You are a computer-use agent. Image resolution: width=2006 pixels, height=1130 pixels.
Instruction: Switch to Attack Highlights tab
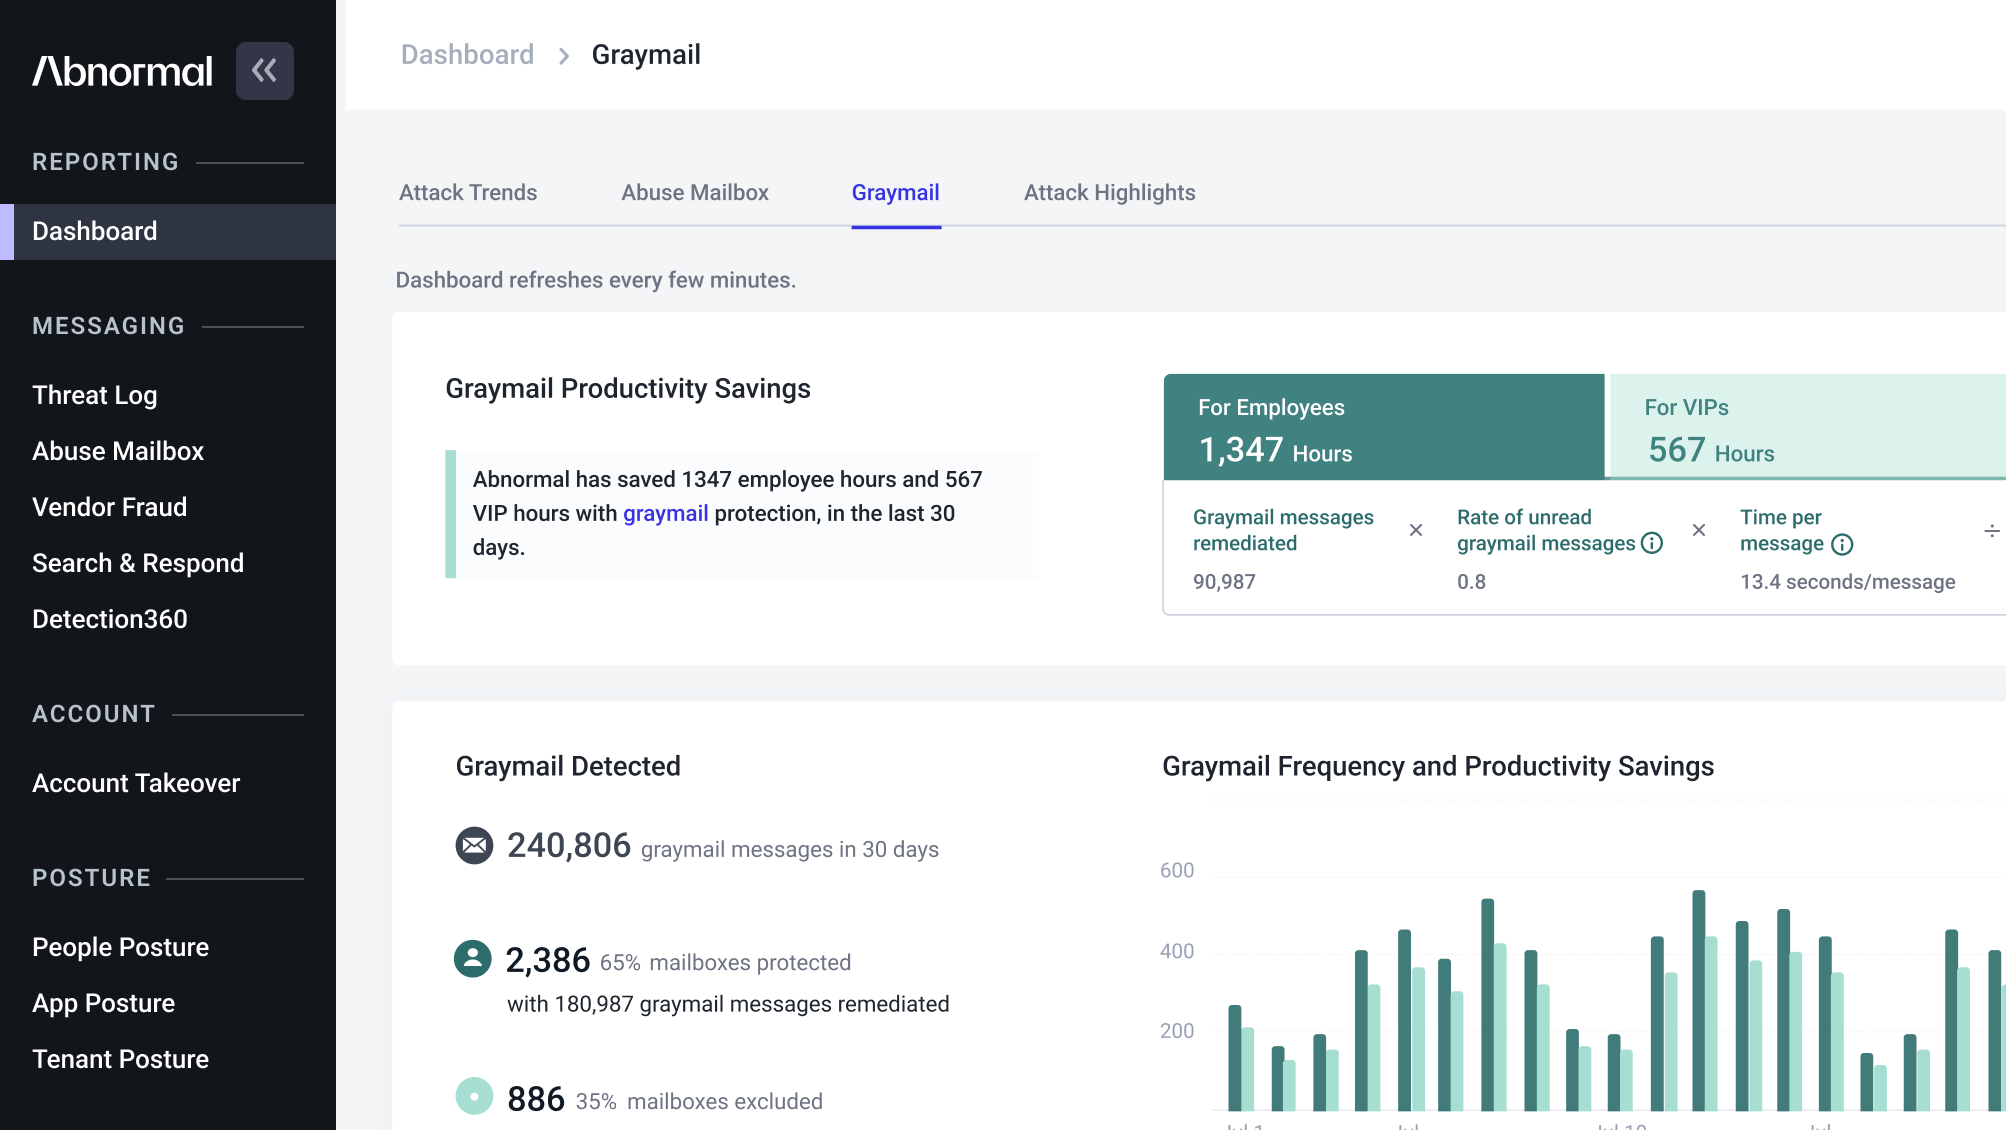coord(1110,193)
